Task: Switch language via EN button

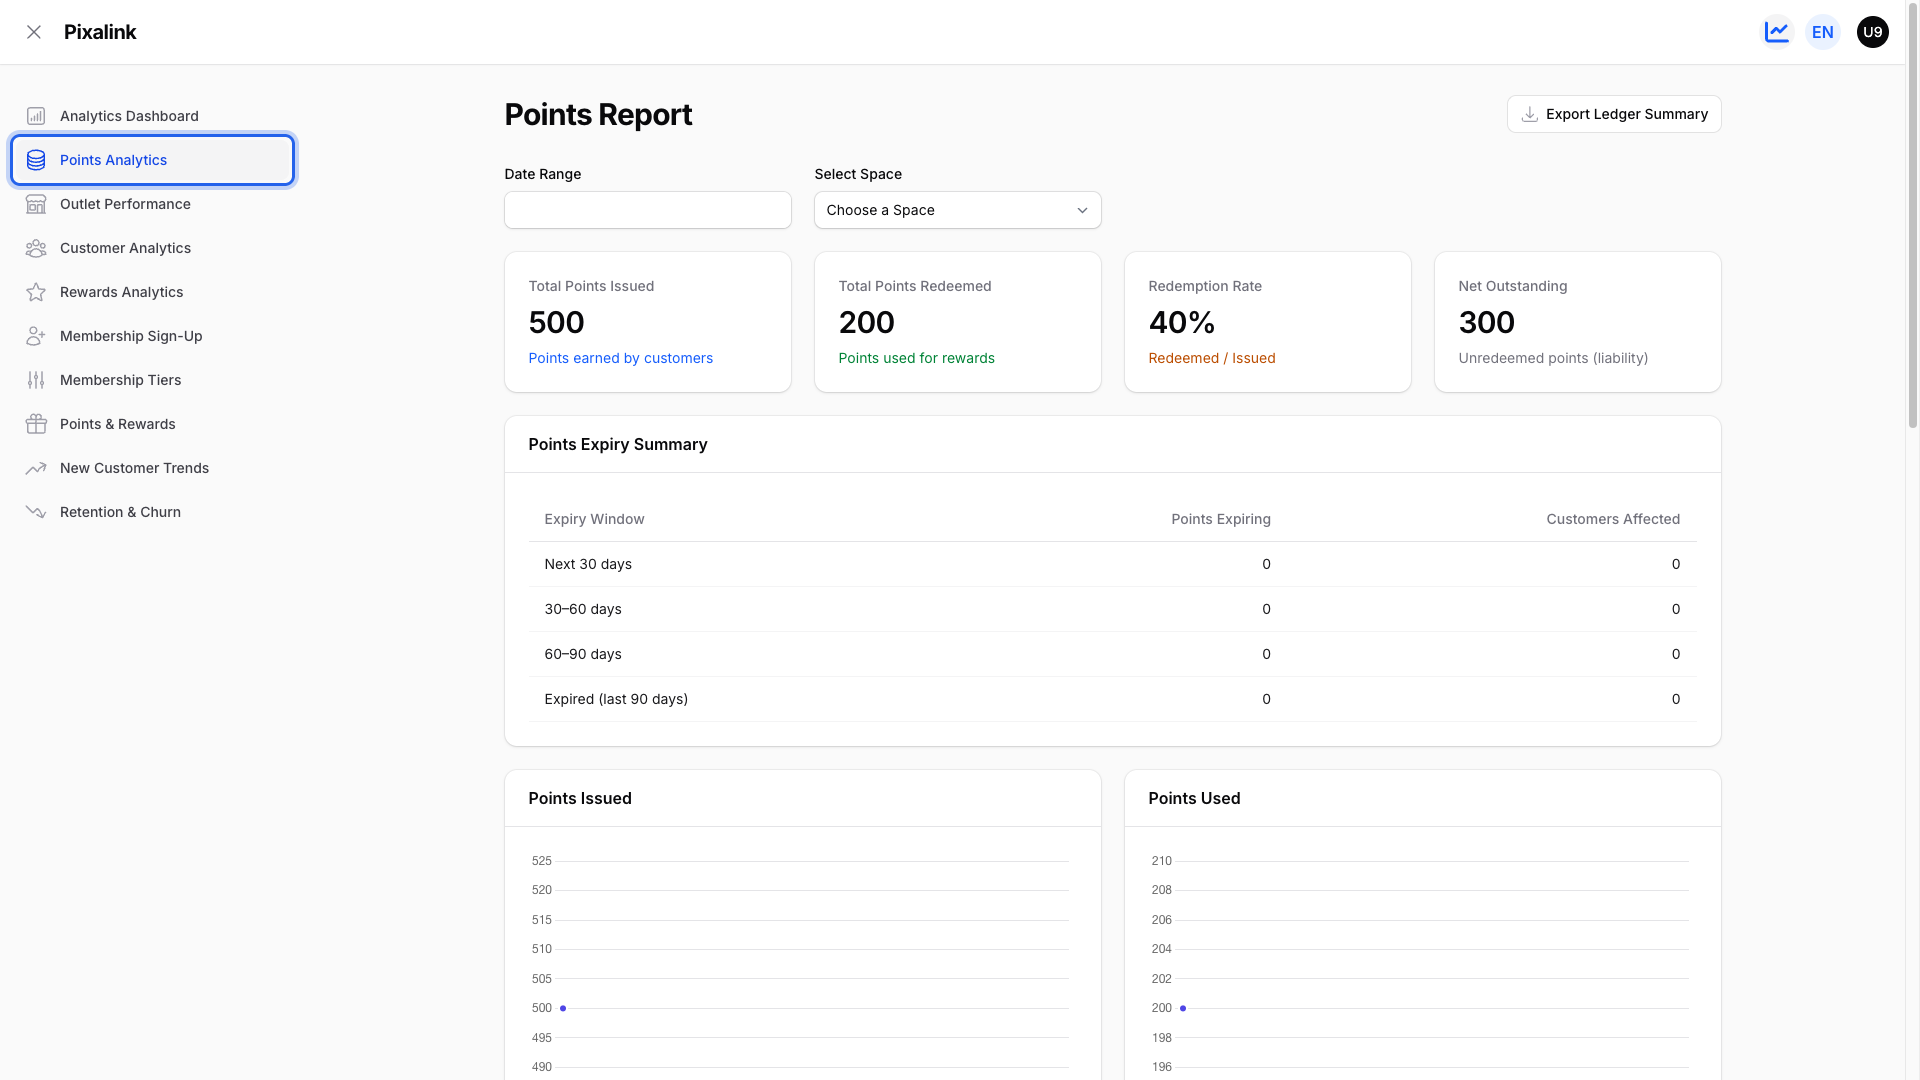Action: (x=1823, y=32)
